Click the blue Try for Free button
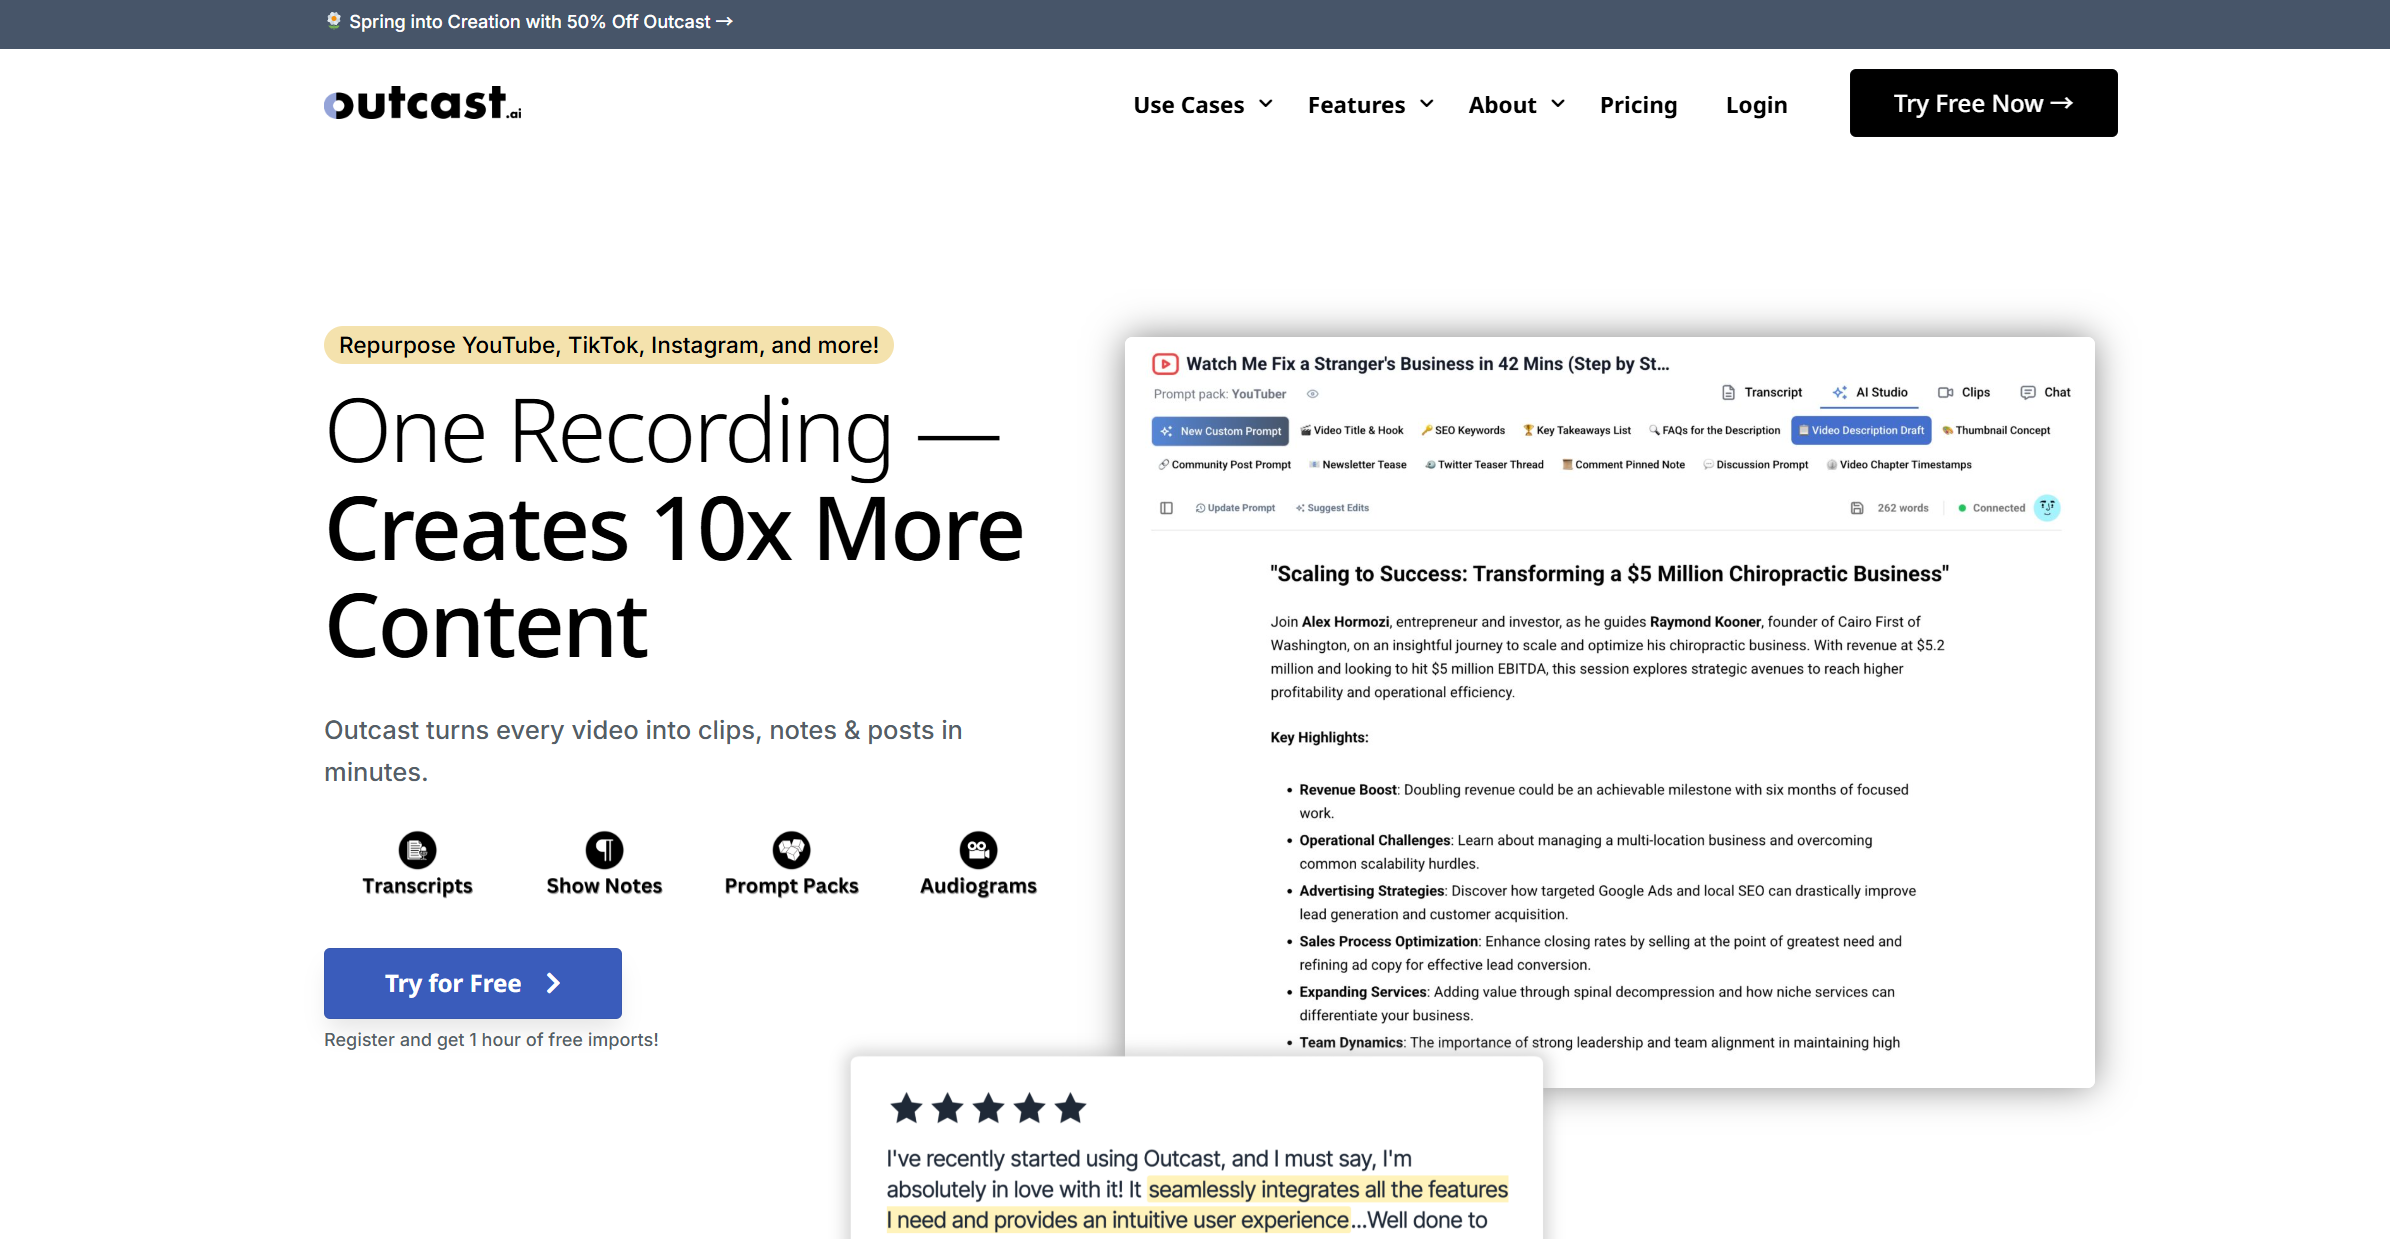 (x=473, y=983)
